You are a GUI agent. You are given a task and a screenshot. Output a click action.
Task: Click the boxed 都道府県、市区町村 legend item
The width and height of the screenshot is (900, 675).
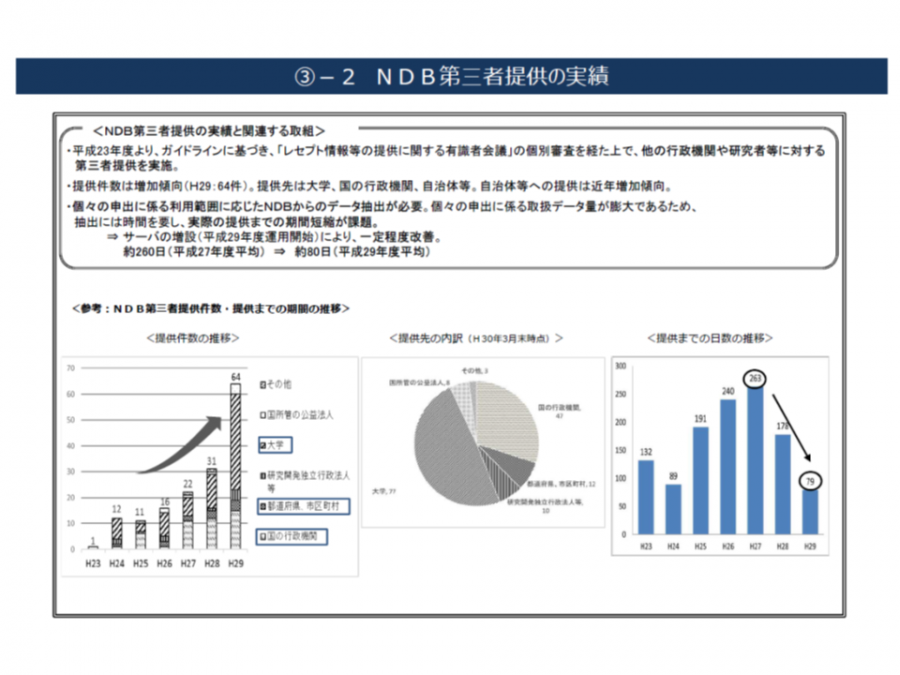304,505
